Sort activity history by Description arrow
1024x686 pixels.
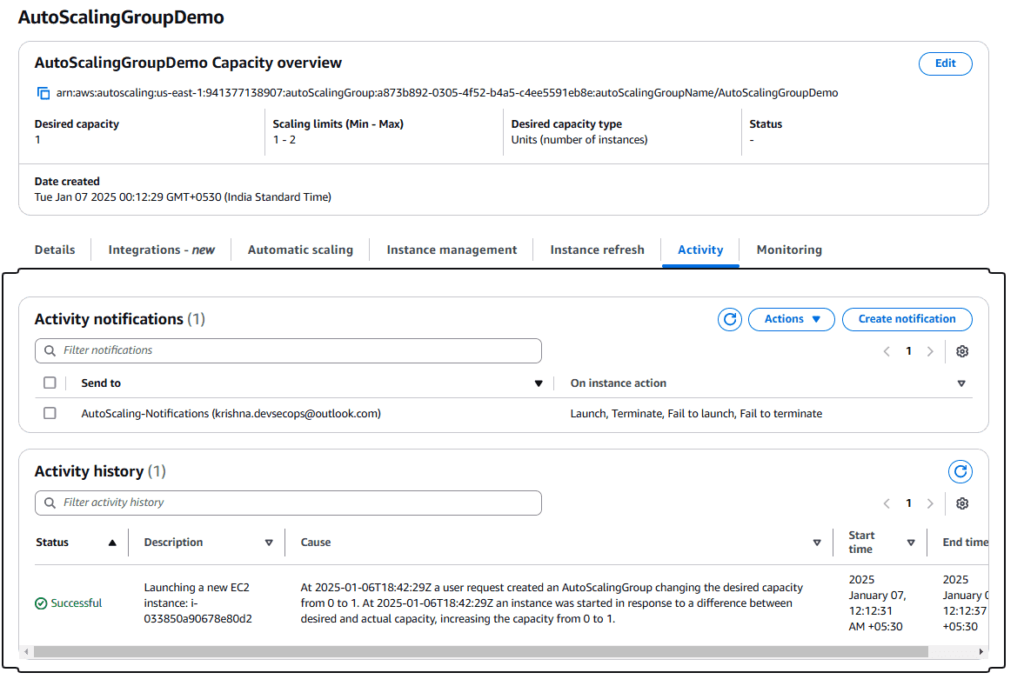(268, 543)
